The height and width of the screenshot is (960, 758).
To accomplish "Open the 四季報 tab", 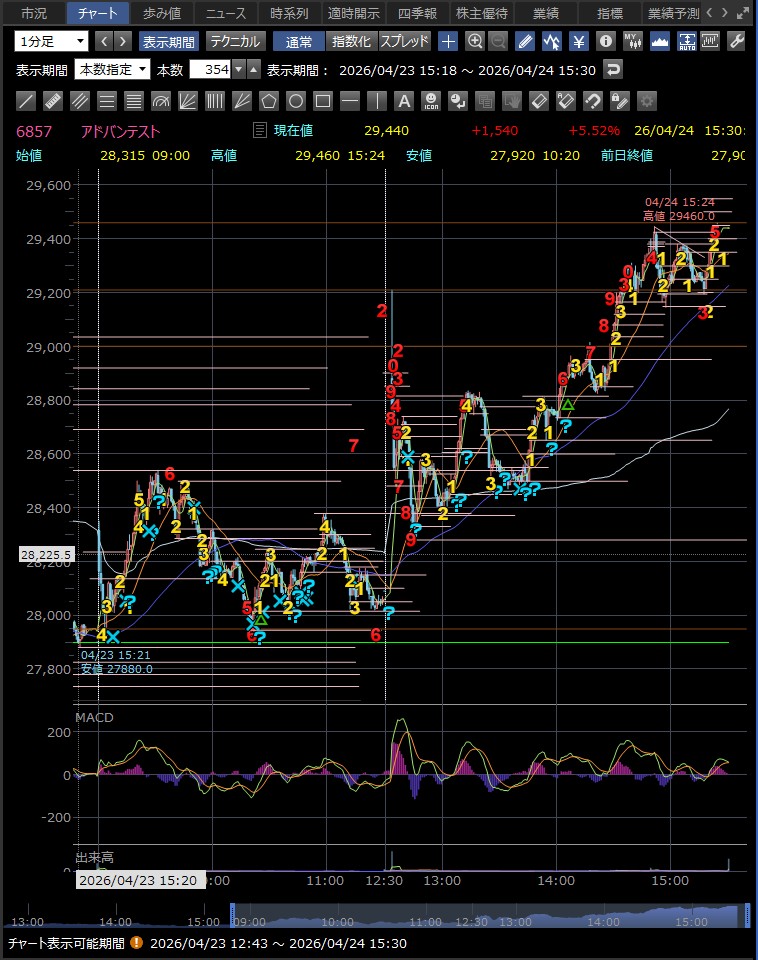I will click(x=418, y=13).
